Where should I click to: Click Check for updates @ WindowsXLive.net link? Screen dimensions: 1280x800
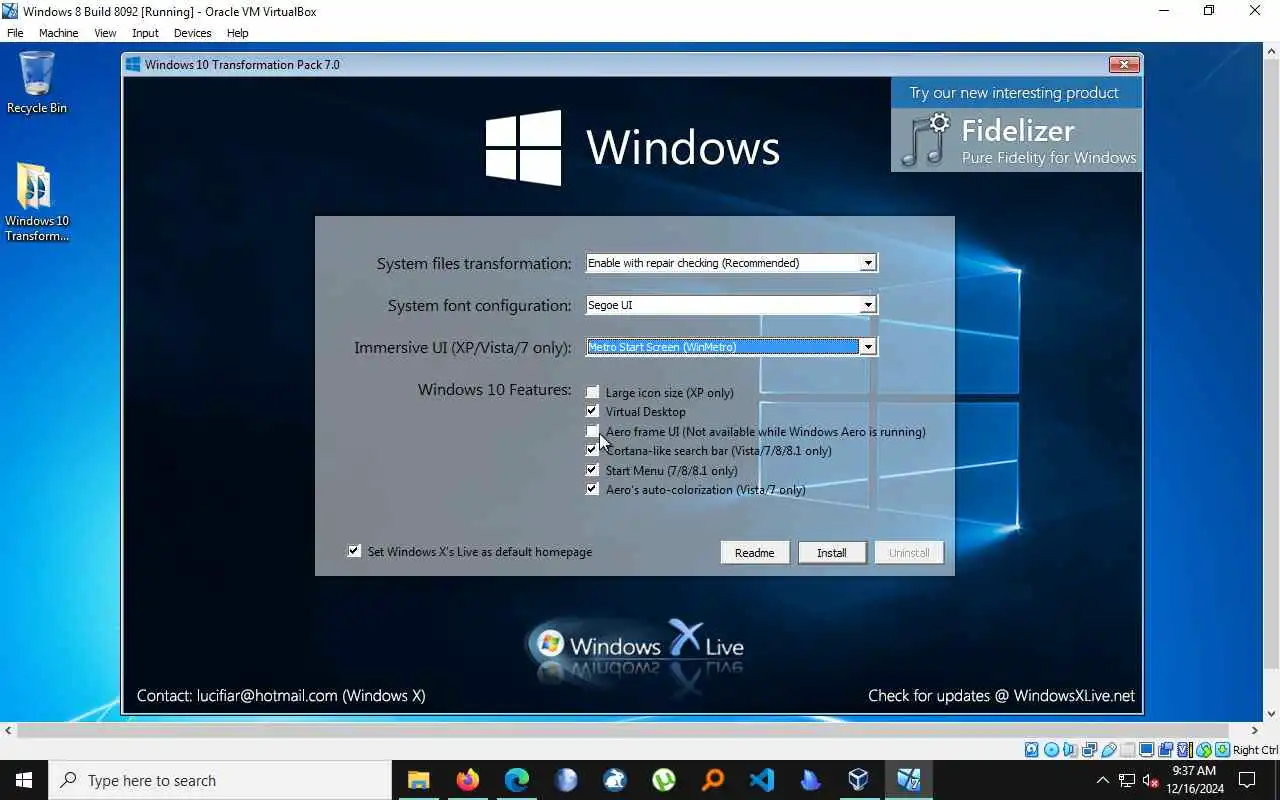1001,695
